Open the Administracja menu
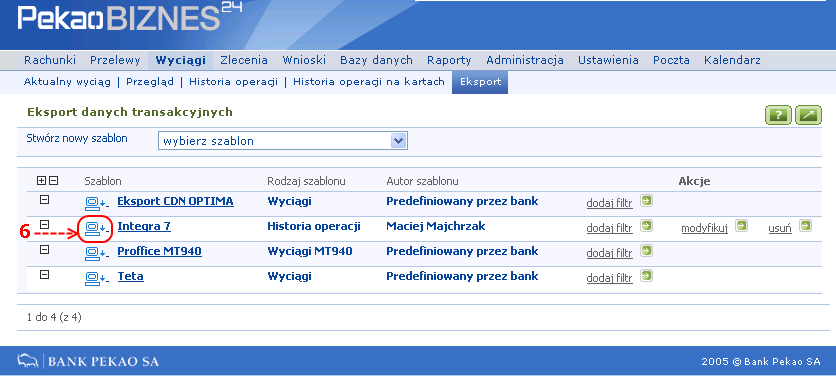The height and width of the screenshot is (376, 836). (x=525, y=60)
